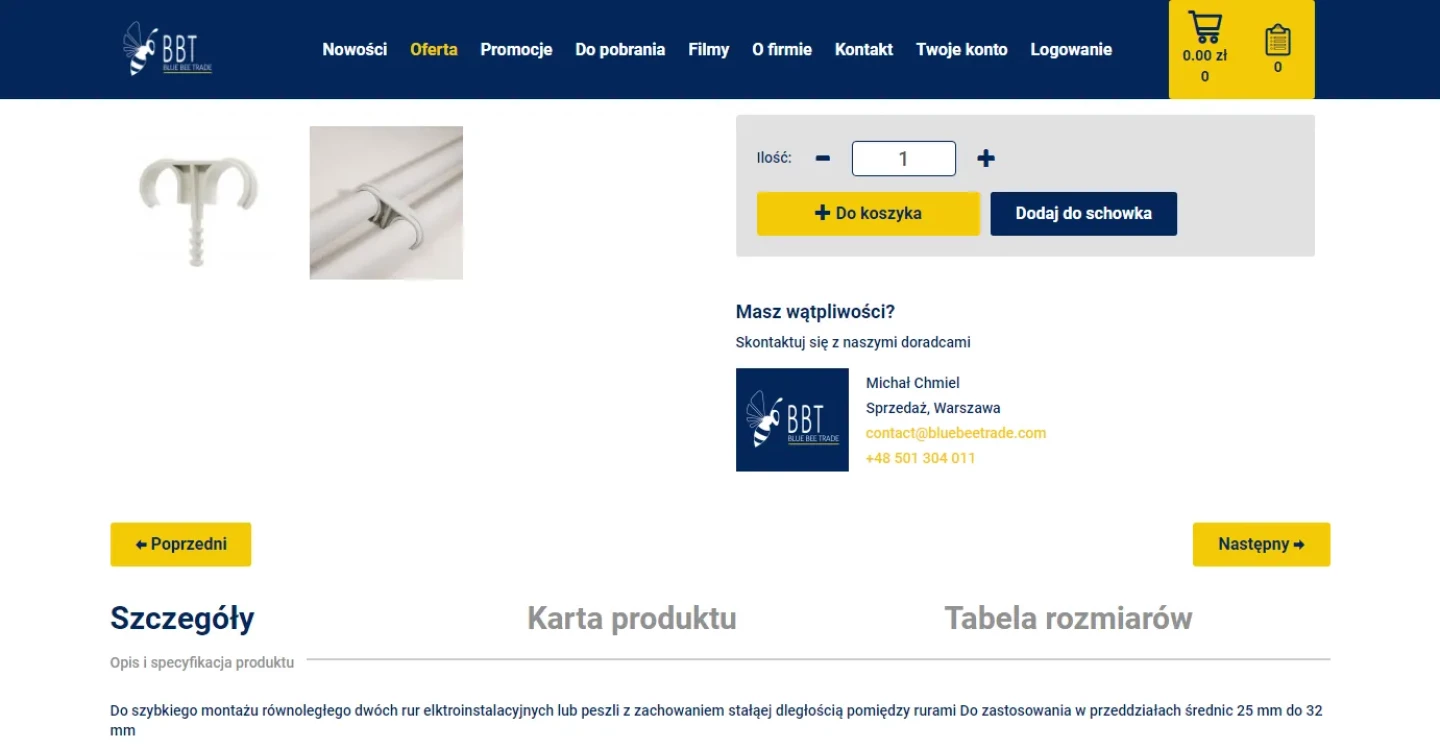Switch to Tabela rozmiarów tab

[1068, 618]
